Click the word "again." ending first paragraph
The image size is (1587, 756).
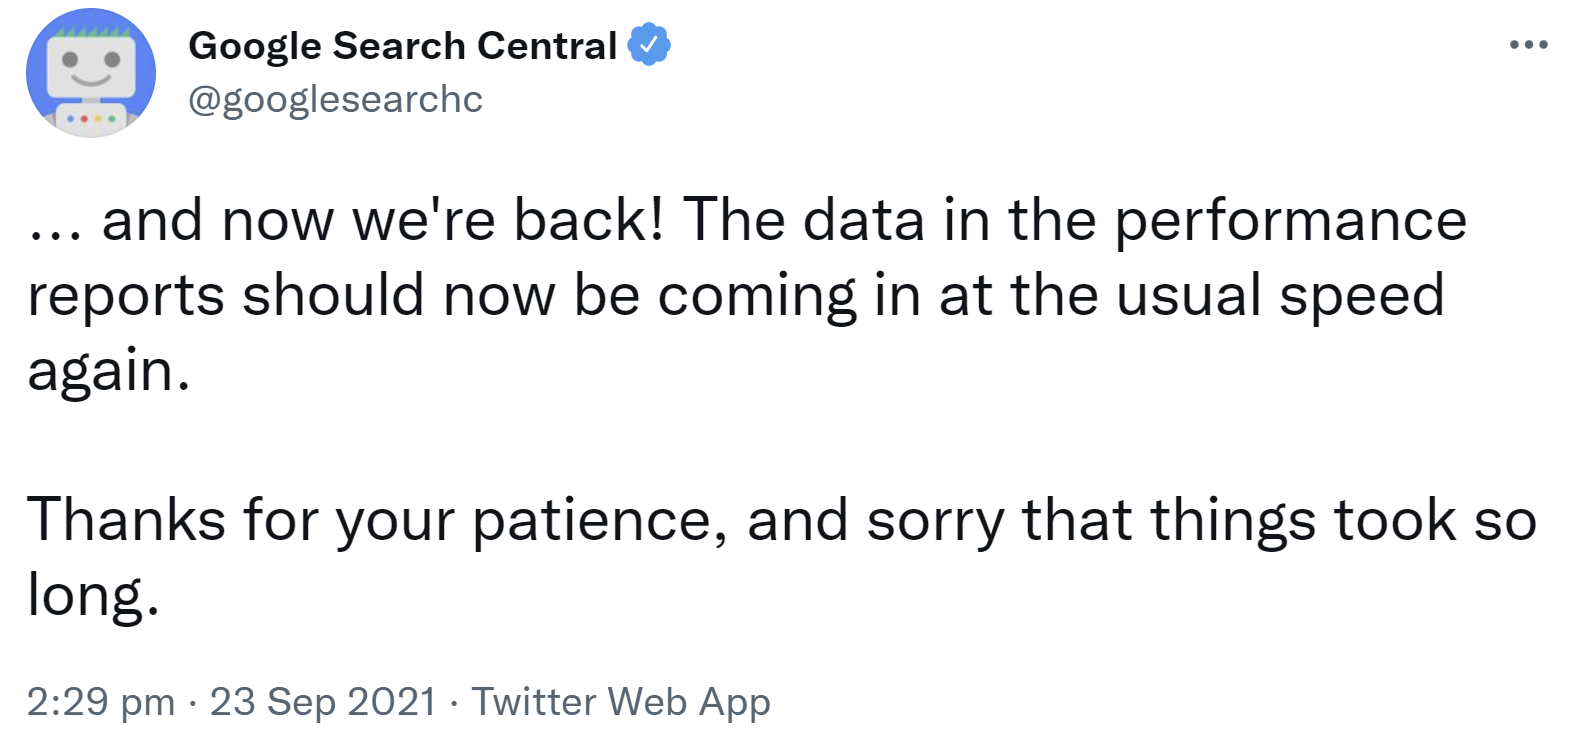coord(108,372)
